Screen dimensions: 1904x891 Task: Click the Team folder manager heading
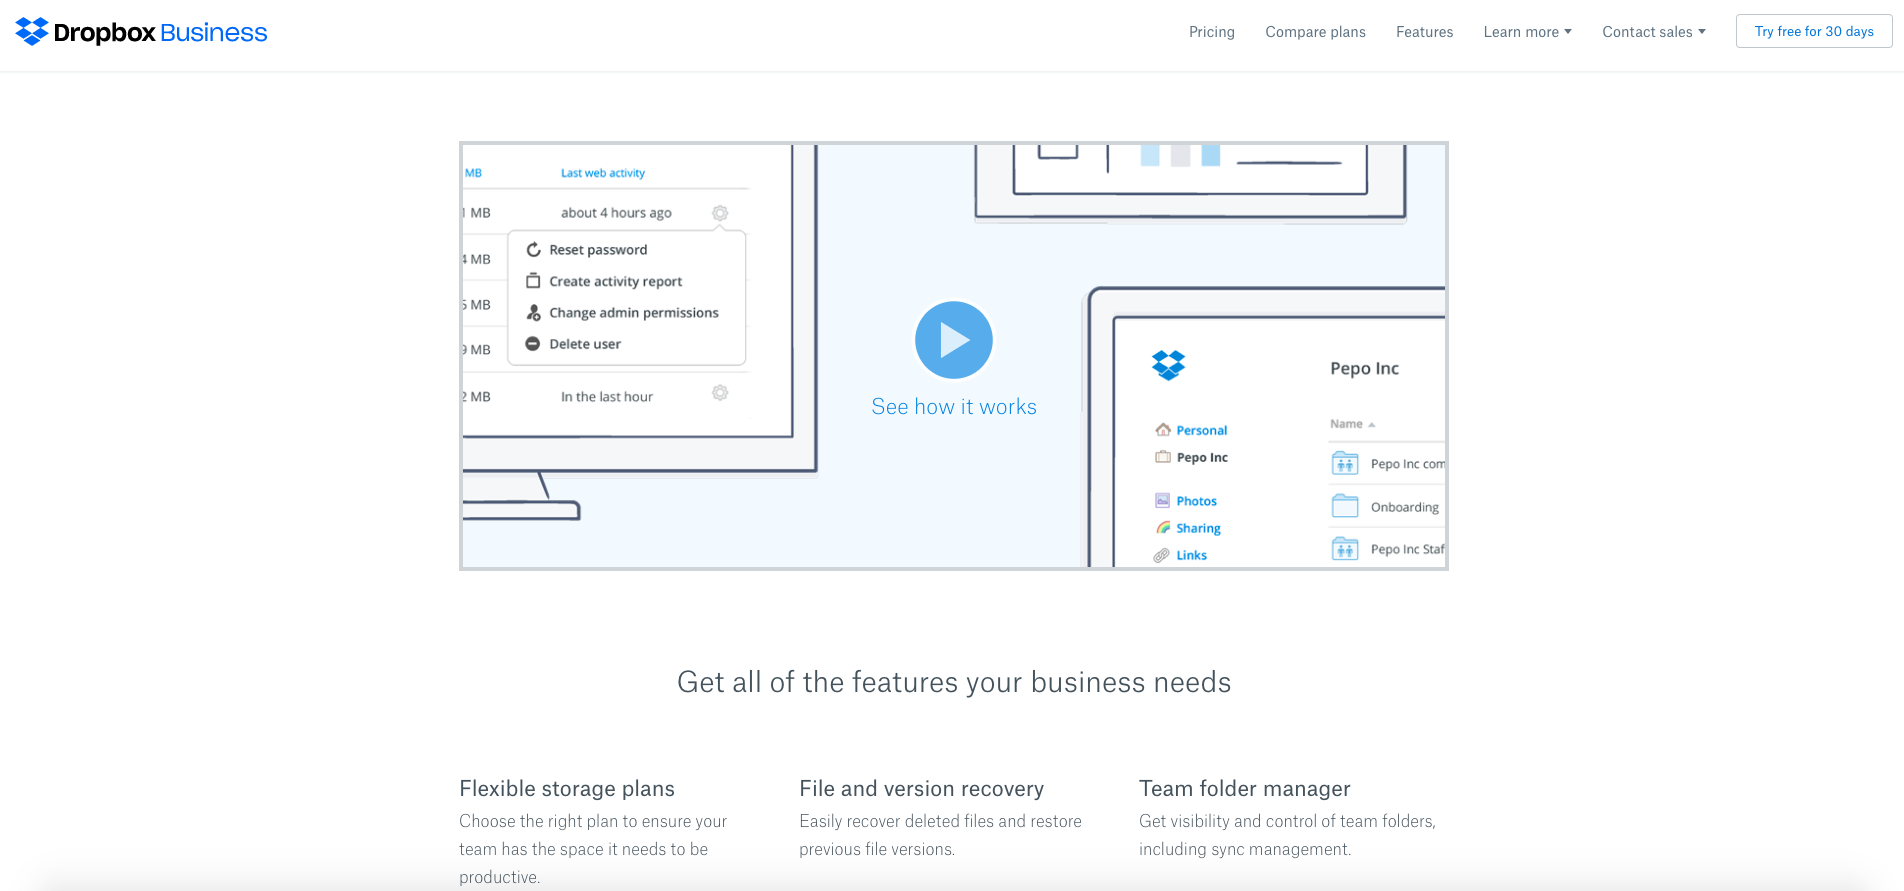click(1244, 788)
